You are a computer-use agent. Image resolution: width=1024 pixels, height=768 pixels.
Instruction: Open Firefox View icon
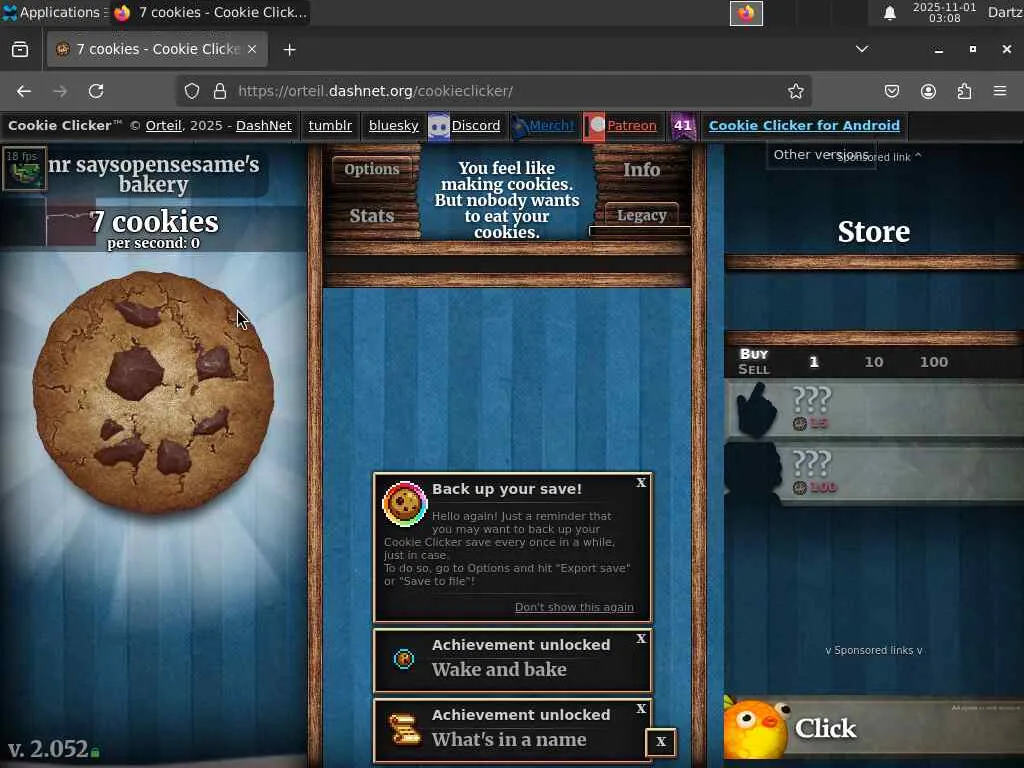20,50
